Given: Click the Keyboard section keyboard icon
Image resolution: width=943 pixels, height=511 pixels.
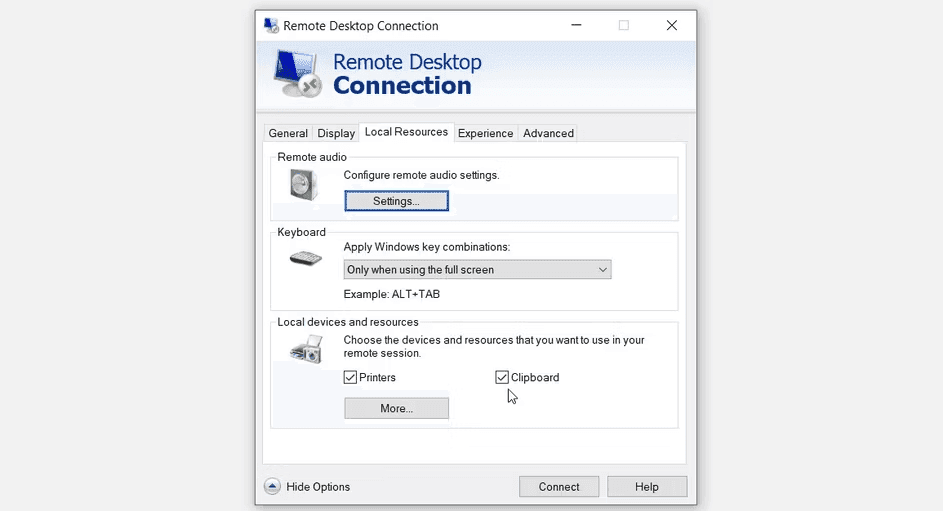Looking at the screenshot, I should pyautogui.click(x=306, y=259).
